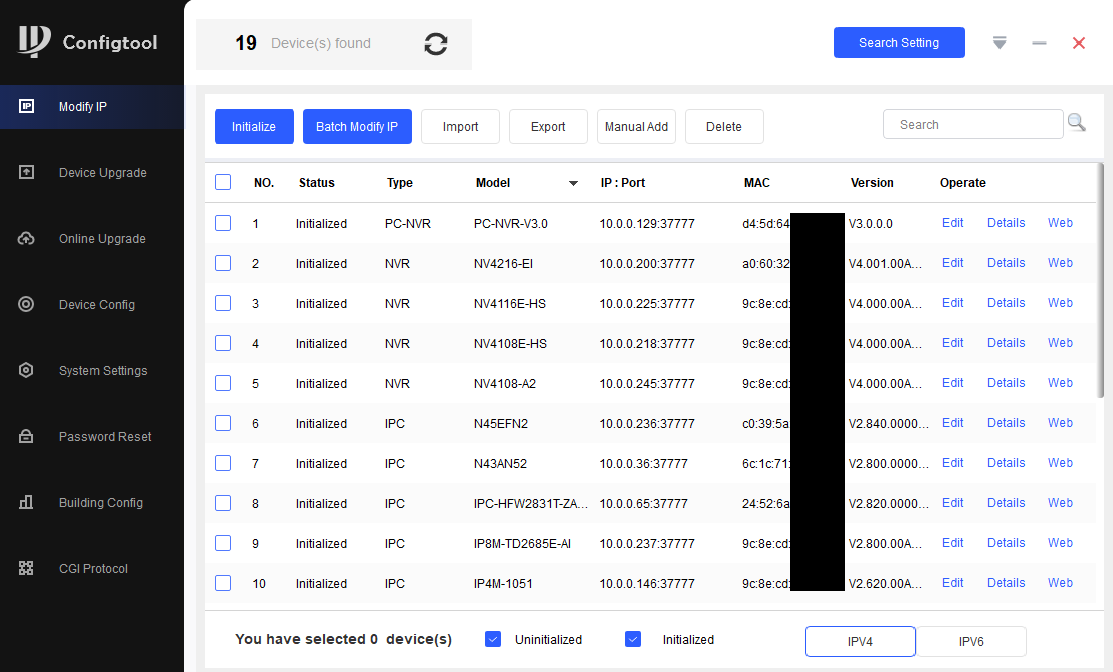The image size is (1113, 672).
Task: Click Web for device N45EFN2
Action: point(1060,423)
